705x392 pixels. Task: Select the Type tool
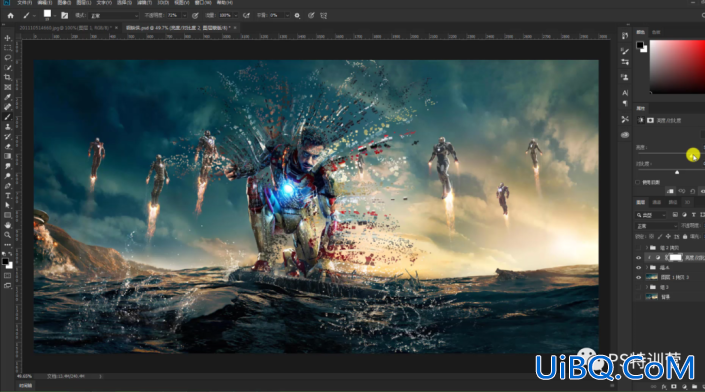8,196
